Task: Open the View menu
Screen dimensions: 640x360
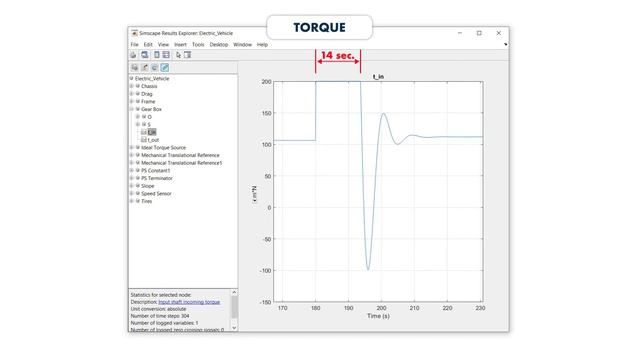Action: [x=163, y=44]
